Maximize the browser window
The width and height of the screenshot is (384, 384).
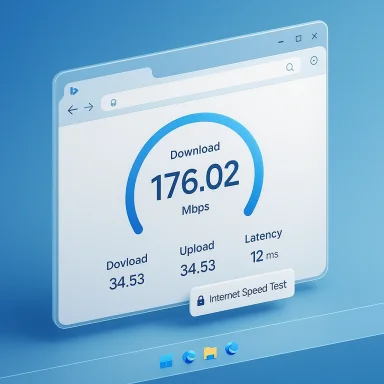tap(298, 38)
